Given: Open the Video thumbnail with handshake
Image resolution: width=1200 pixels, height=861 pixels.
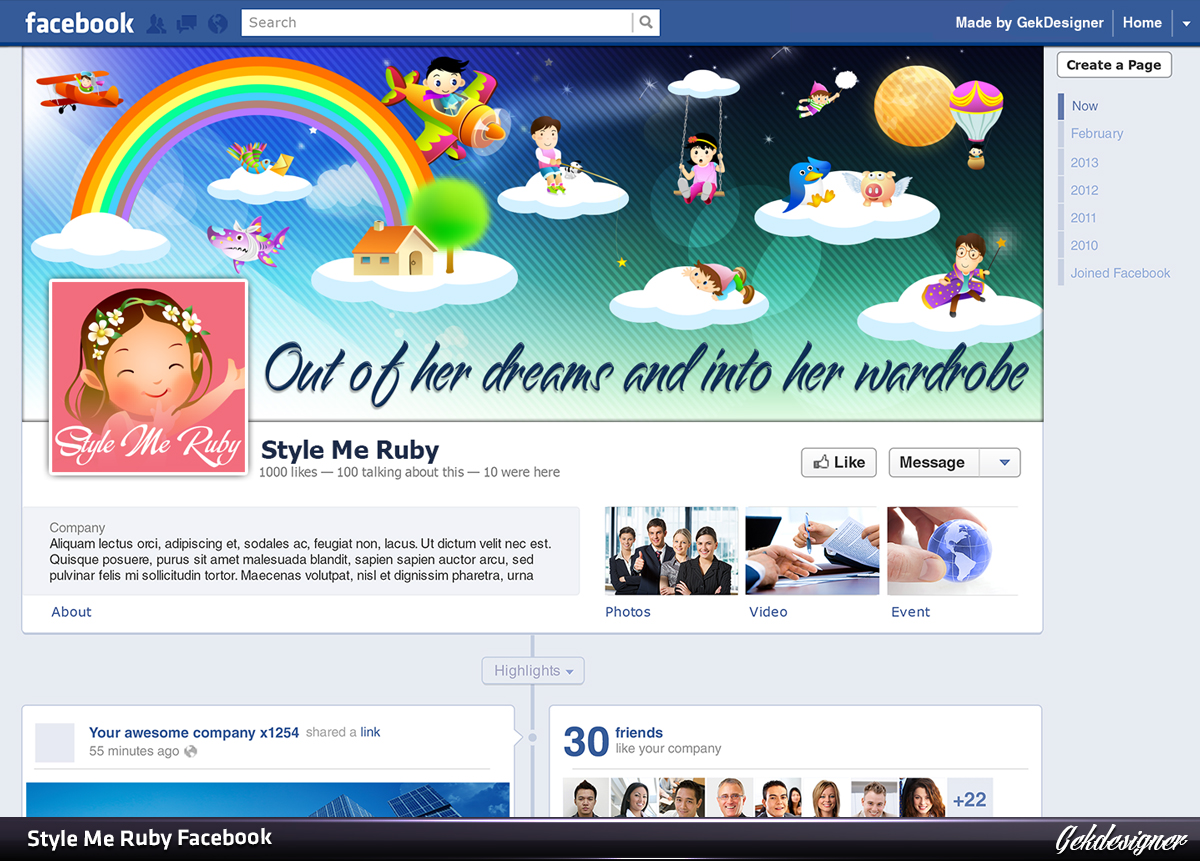Looking at the screenshot, I should [812, 551].
